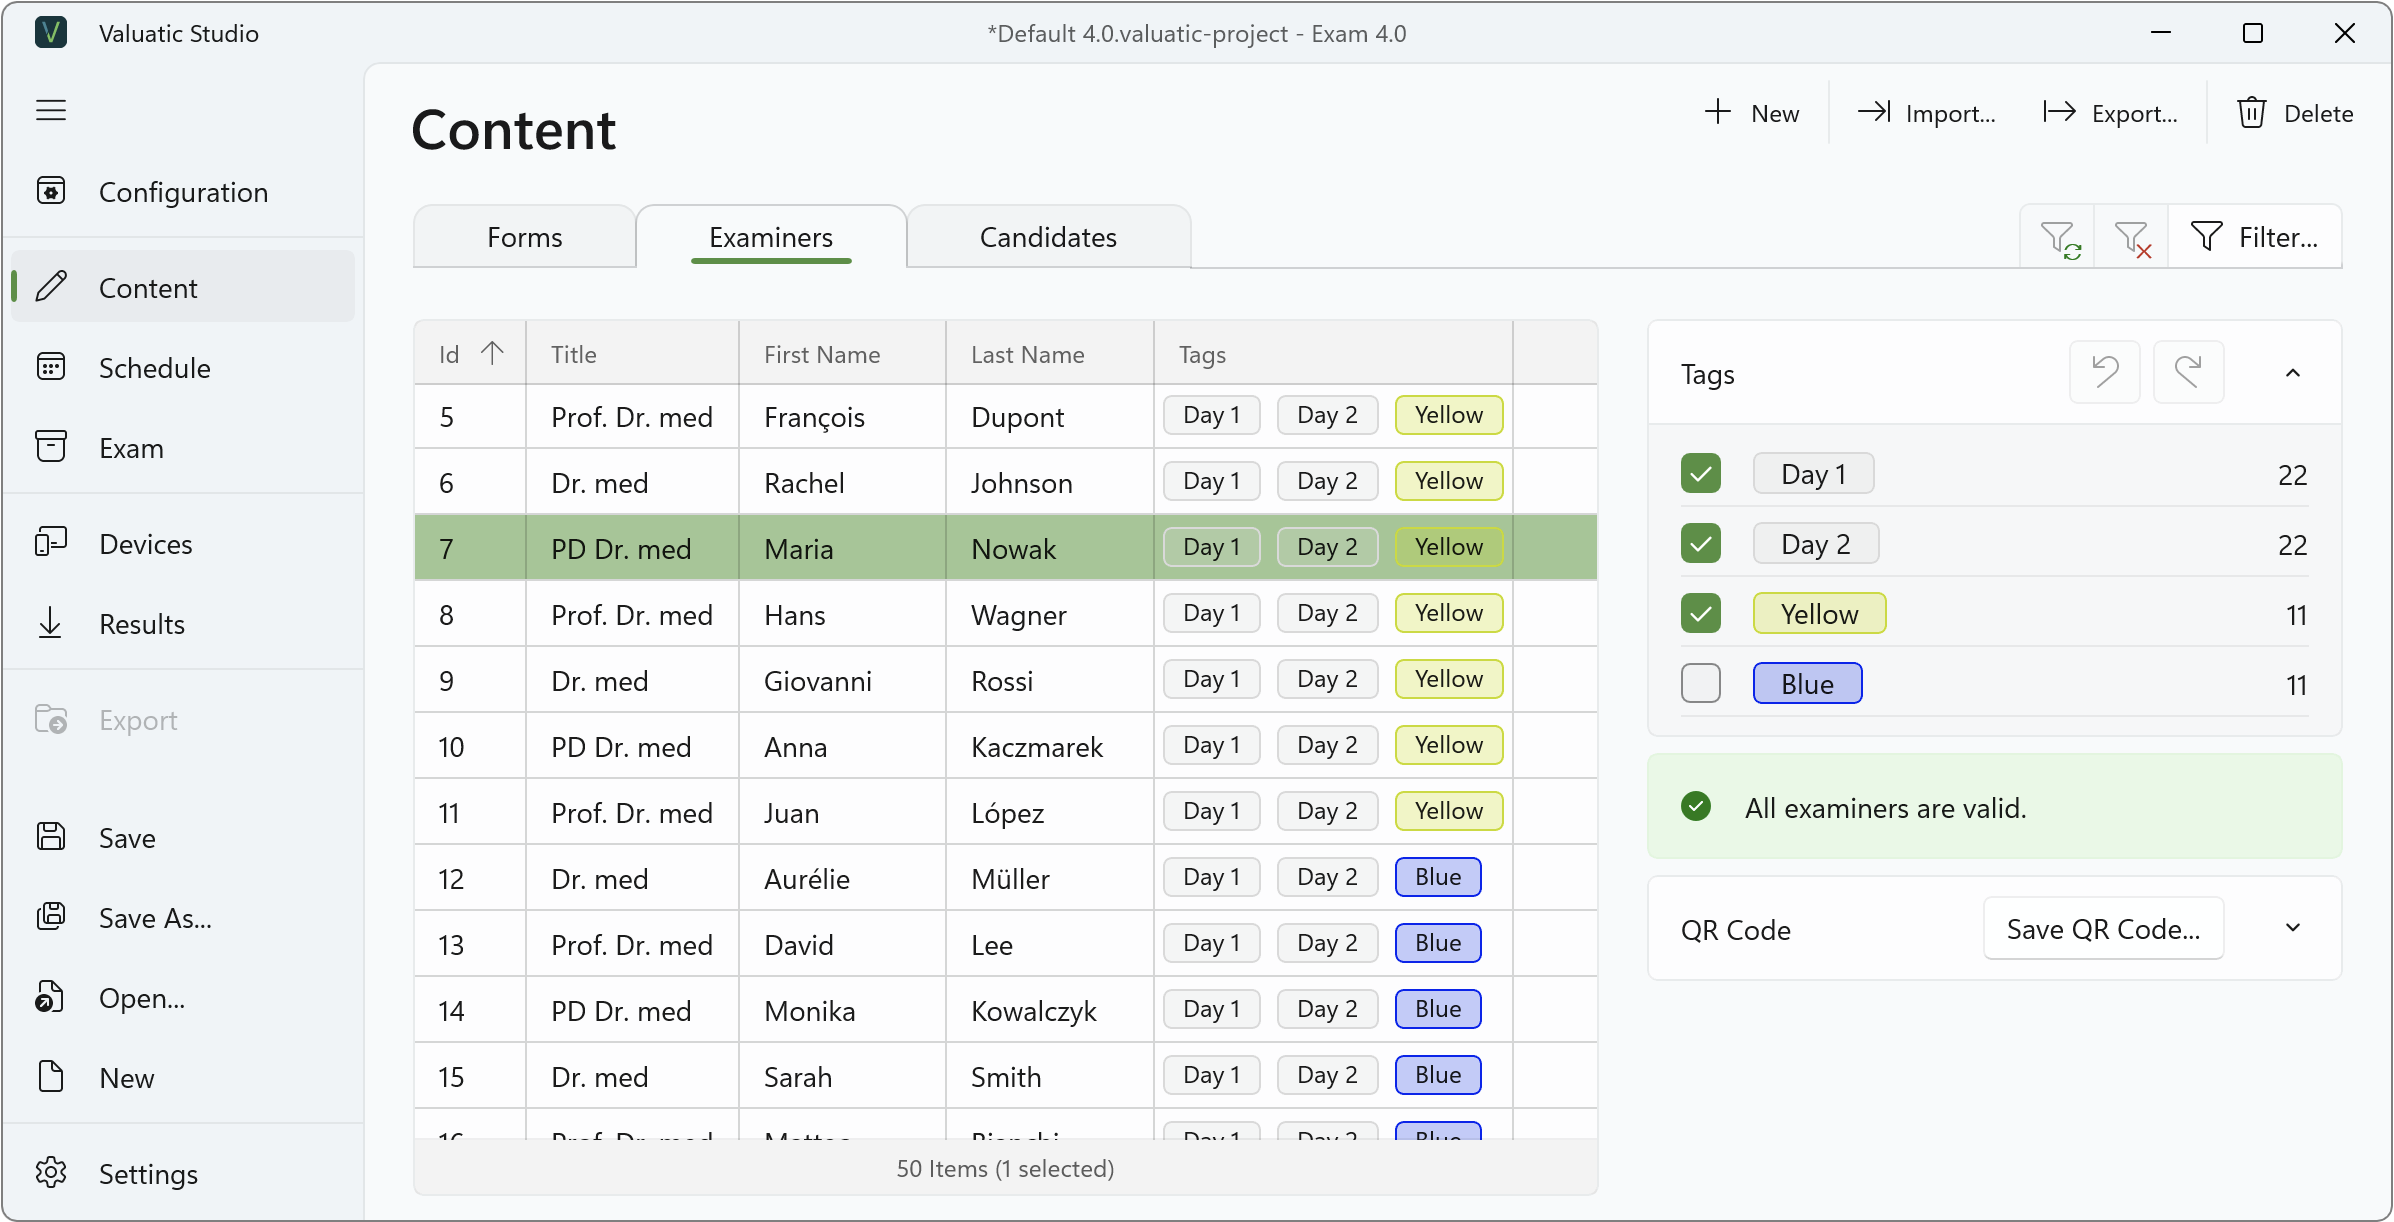The height and width of the screenshot is (1222, 2394).
Task: Redo the tag change
Action: click(x=2188, y=372)
